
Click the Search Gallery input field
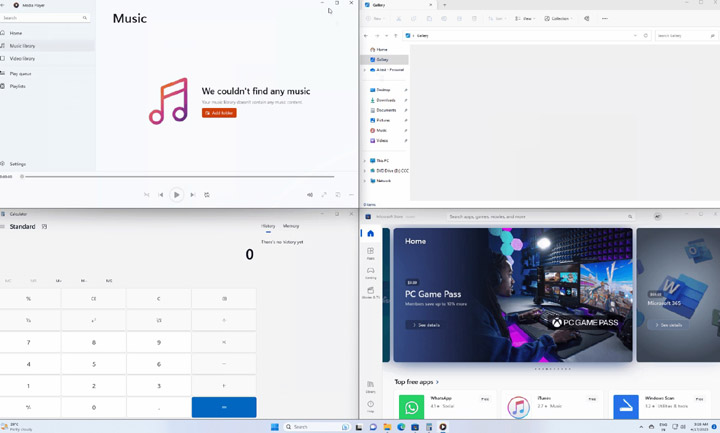tap(680, 35)
